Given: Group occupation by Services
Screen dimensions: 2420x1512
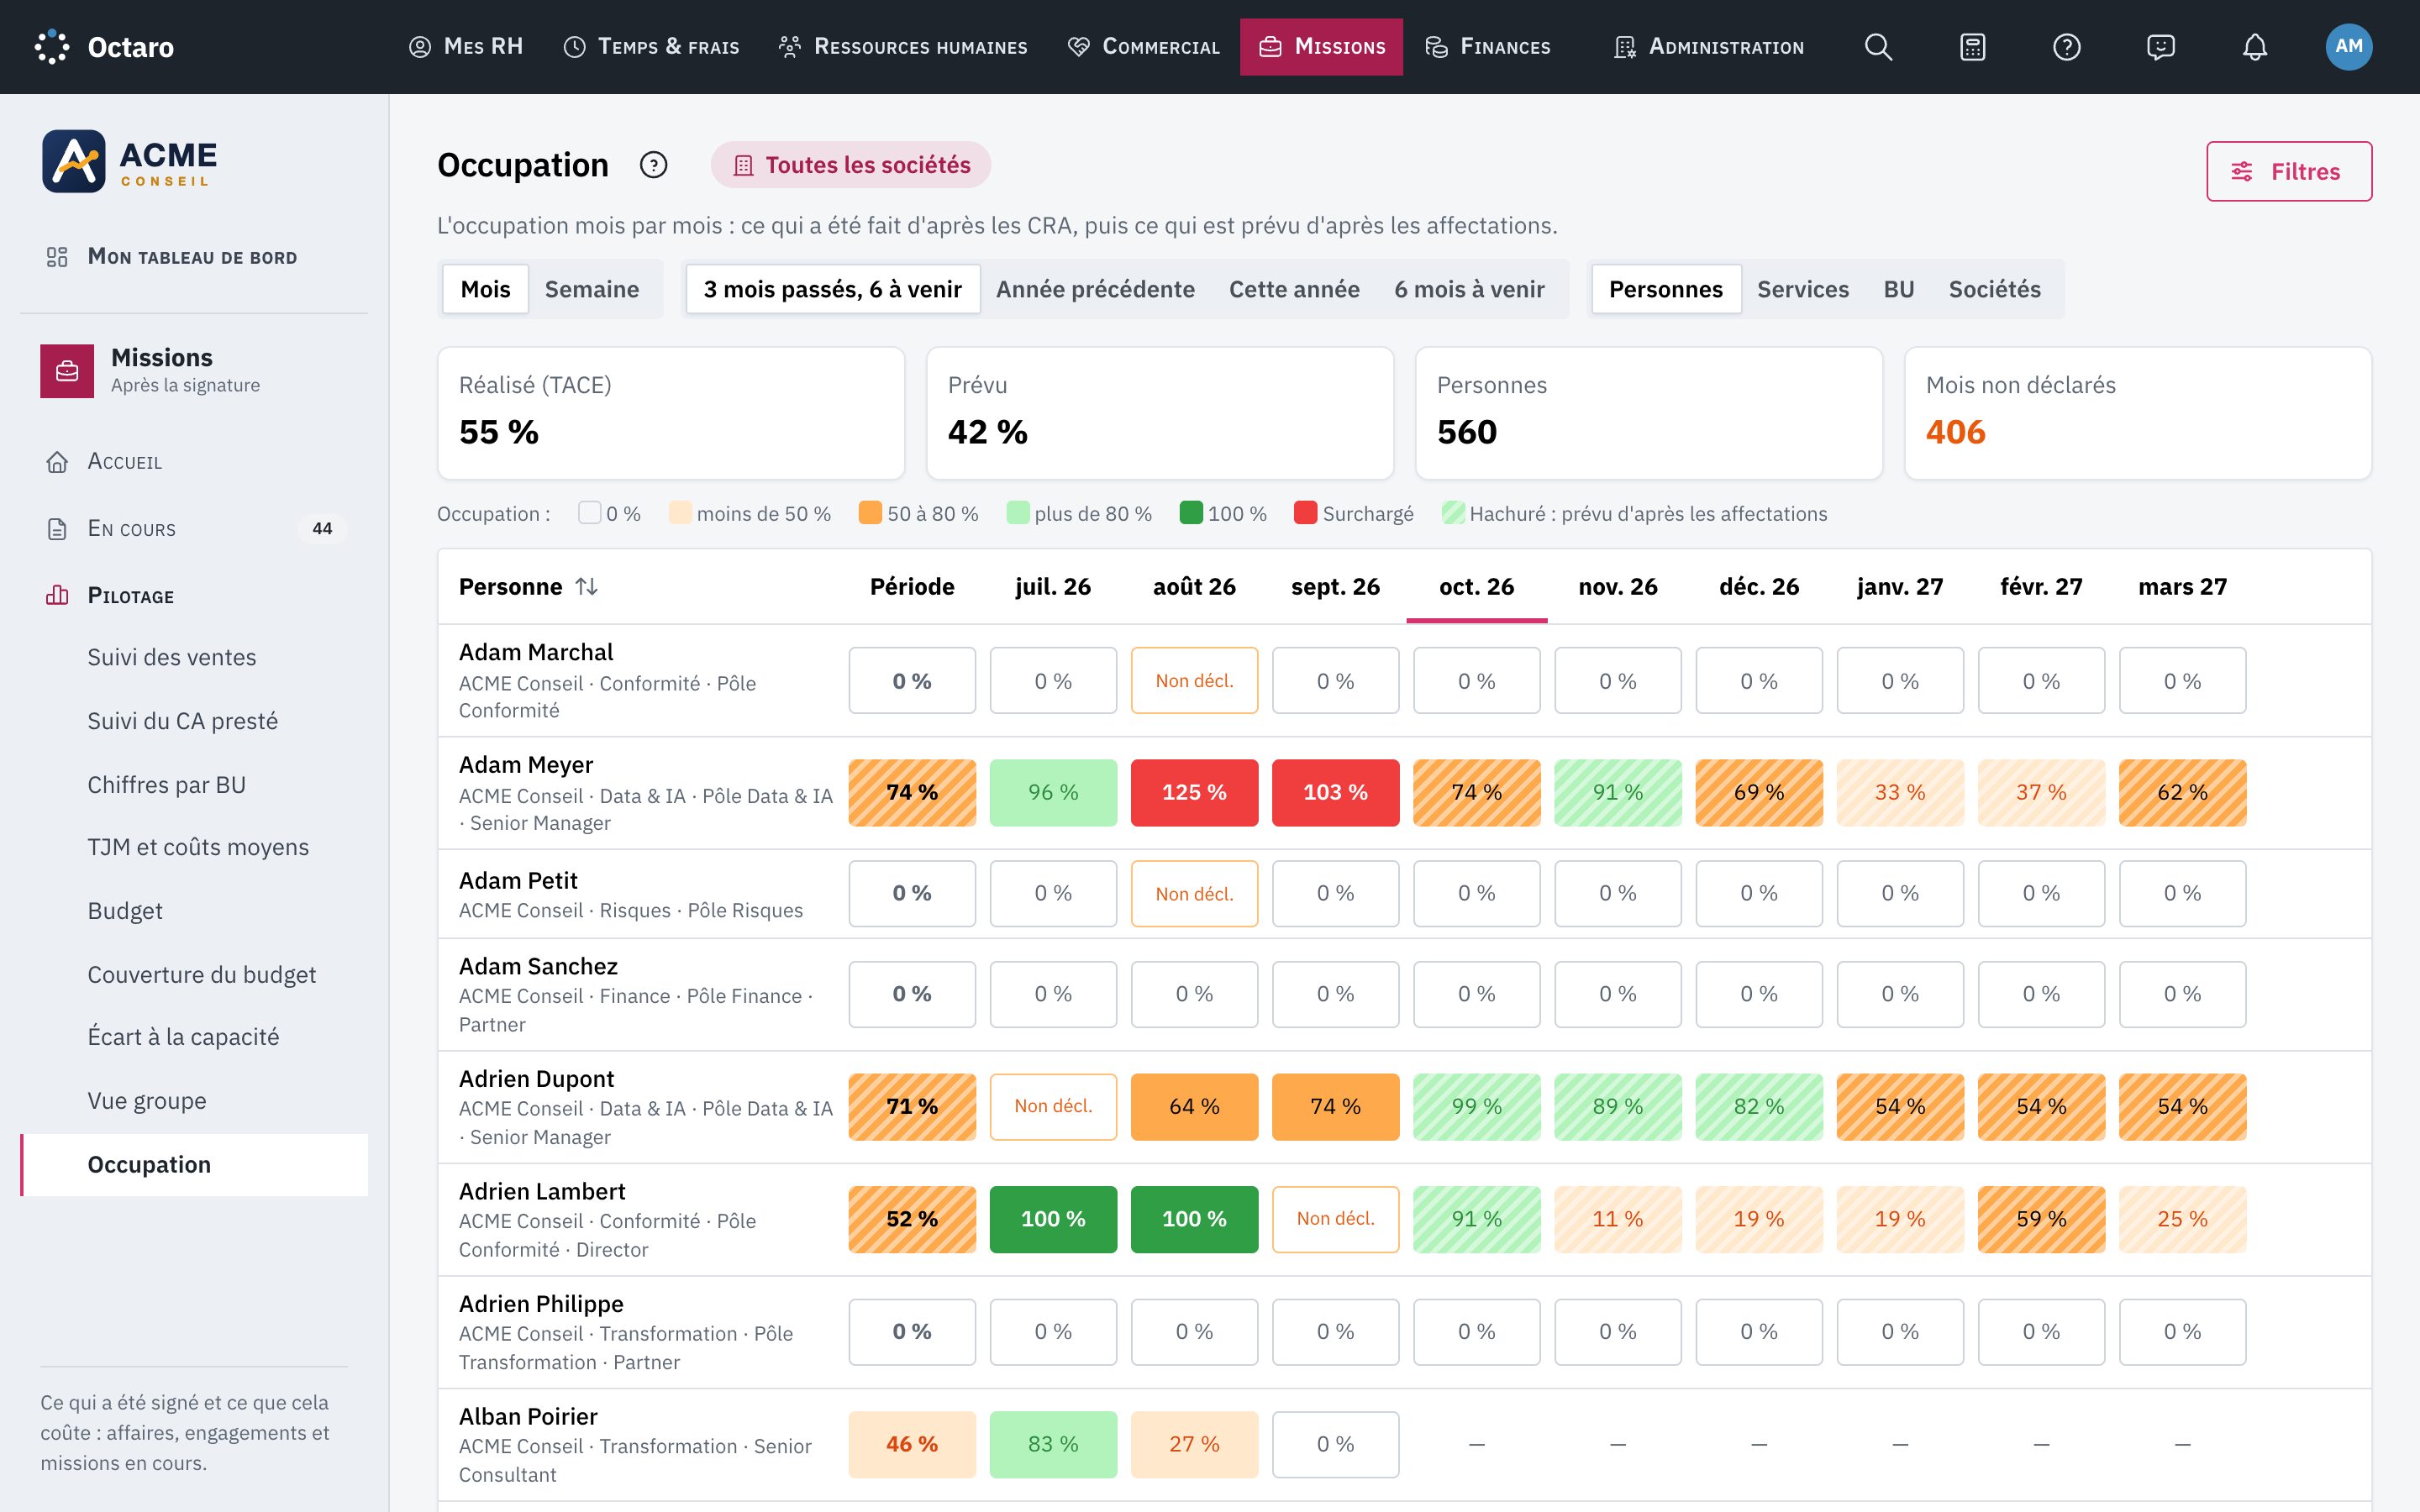Looking at the screenshot, I should point(1802,289).
